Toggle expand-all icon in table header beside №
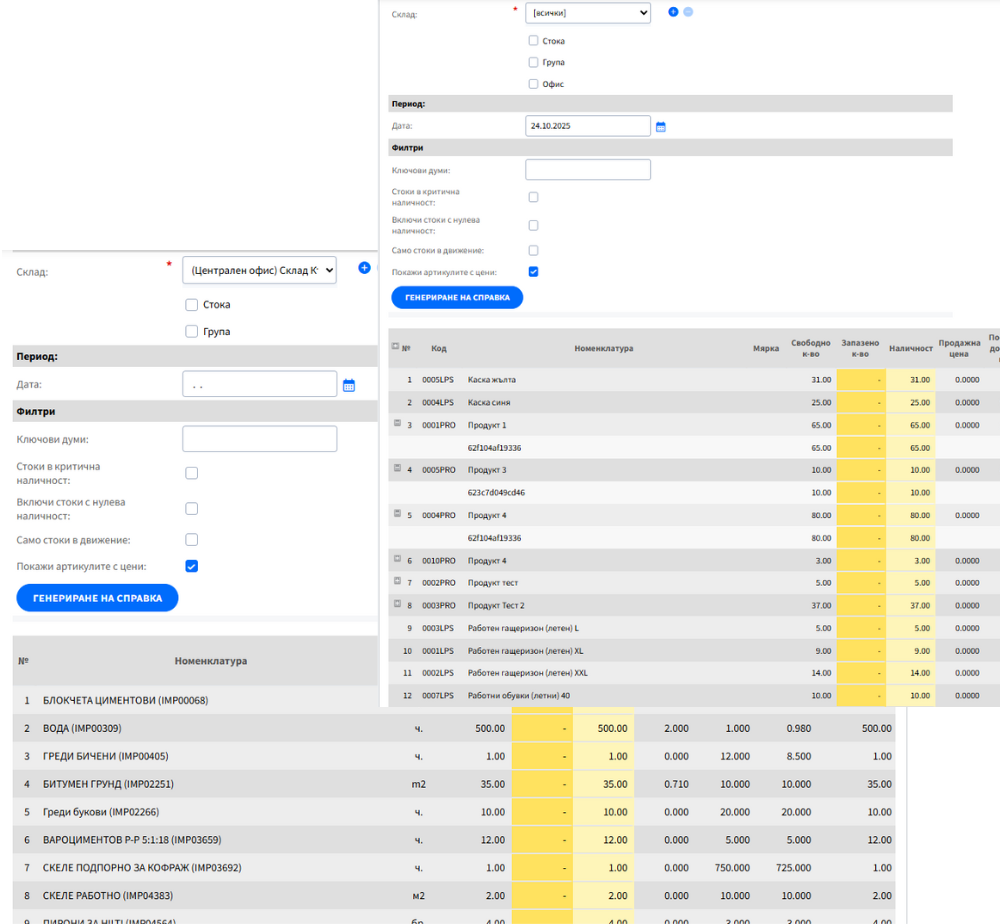This screenshot has width=1000, height=924. 395,347
